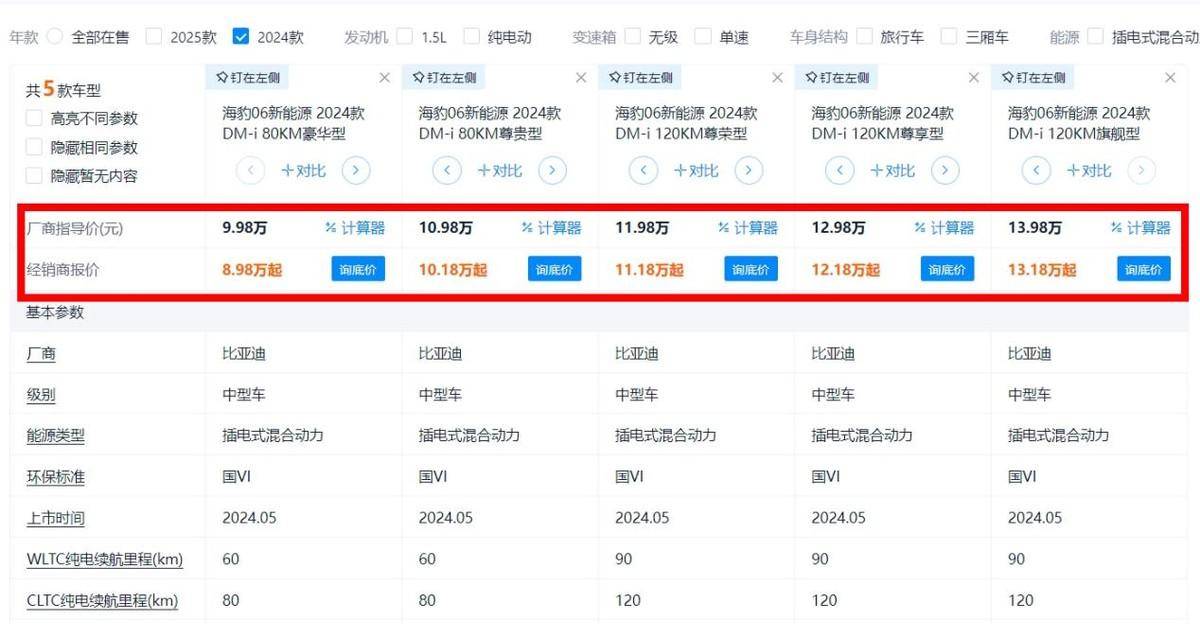Open the 厂商 parameter label
Image resolution: width=1200 pixels, height=624 pixels.
tap(41, 354)
